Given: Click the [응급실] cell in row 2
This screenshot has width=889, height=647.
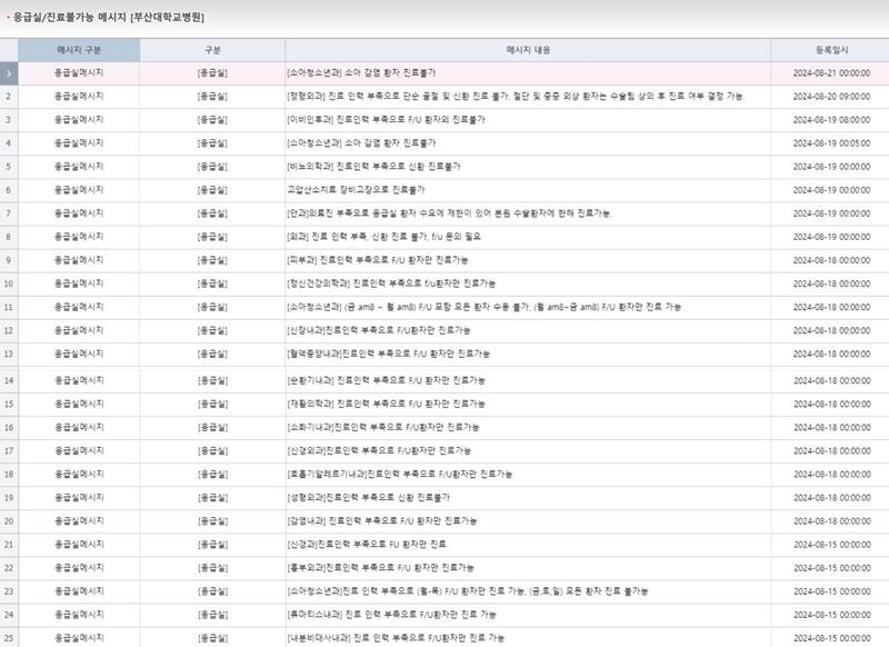Looking at the screenshot, I should coord(212,96).
